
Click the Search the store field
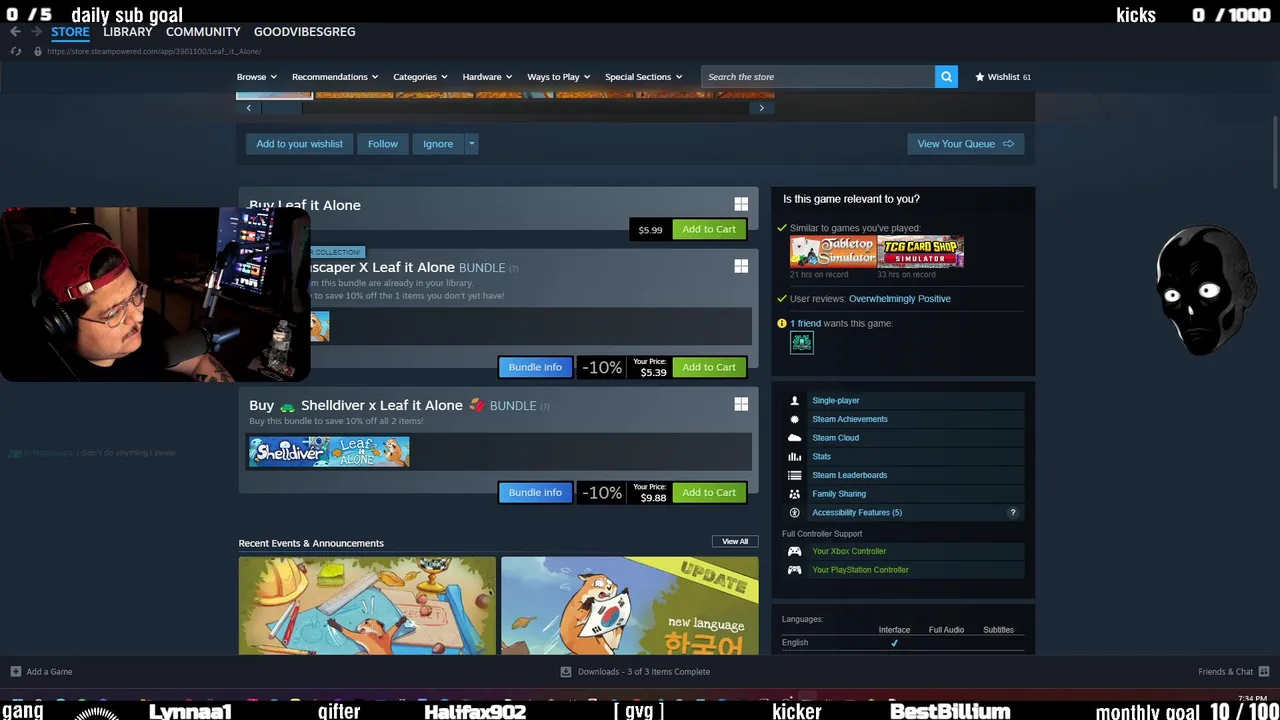[x=818, y=77]
